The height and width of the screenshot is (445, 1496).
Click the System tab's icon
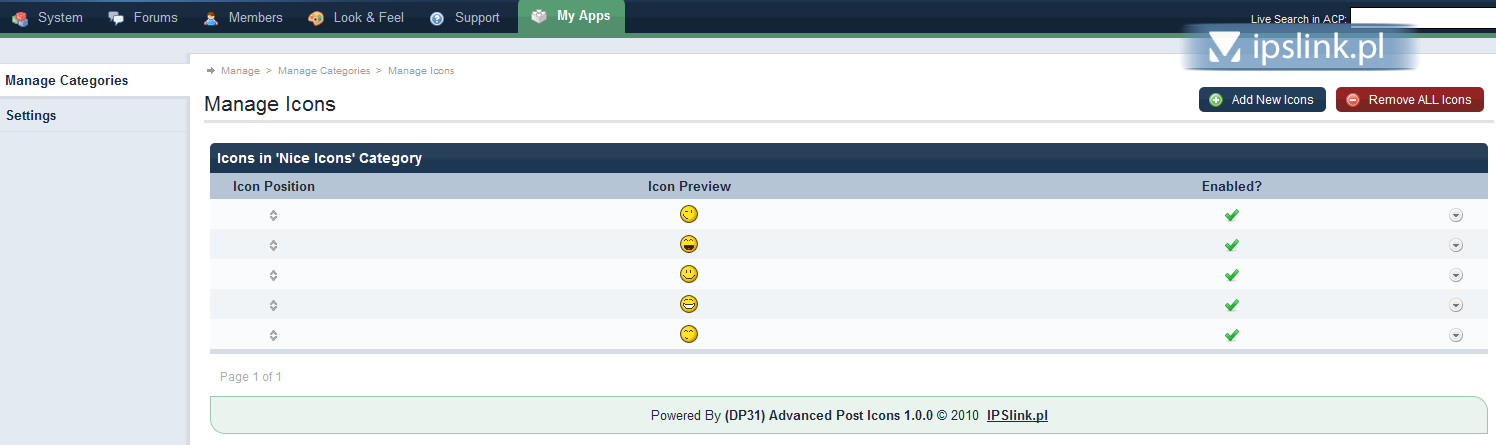tap(20, 18)
